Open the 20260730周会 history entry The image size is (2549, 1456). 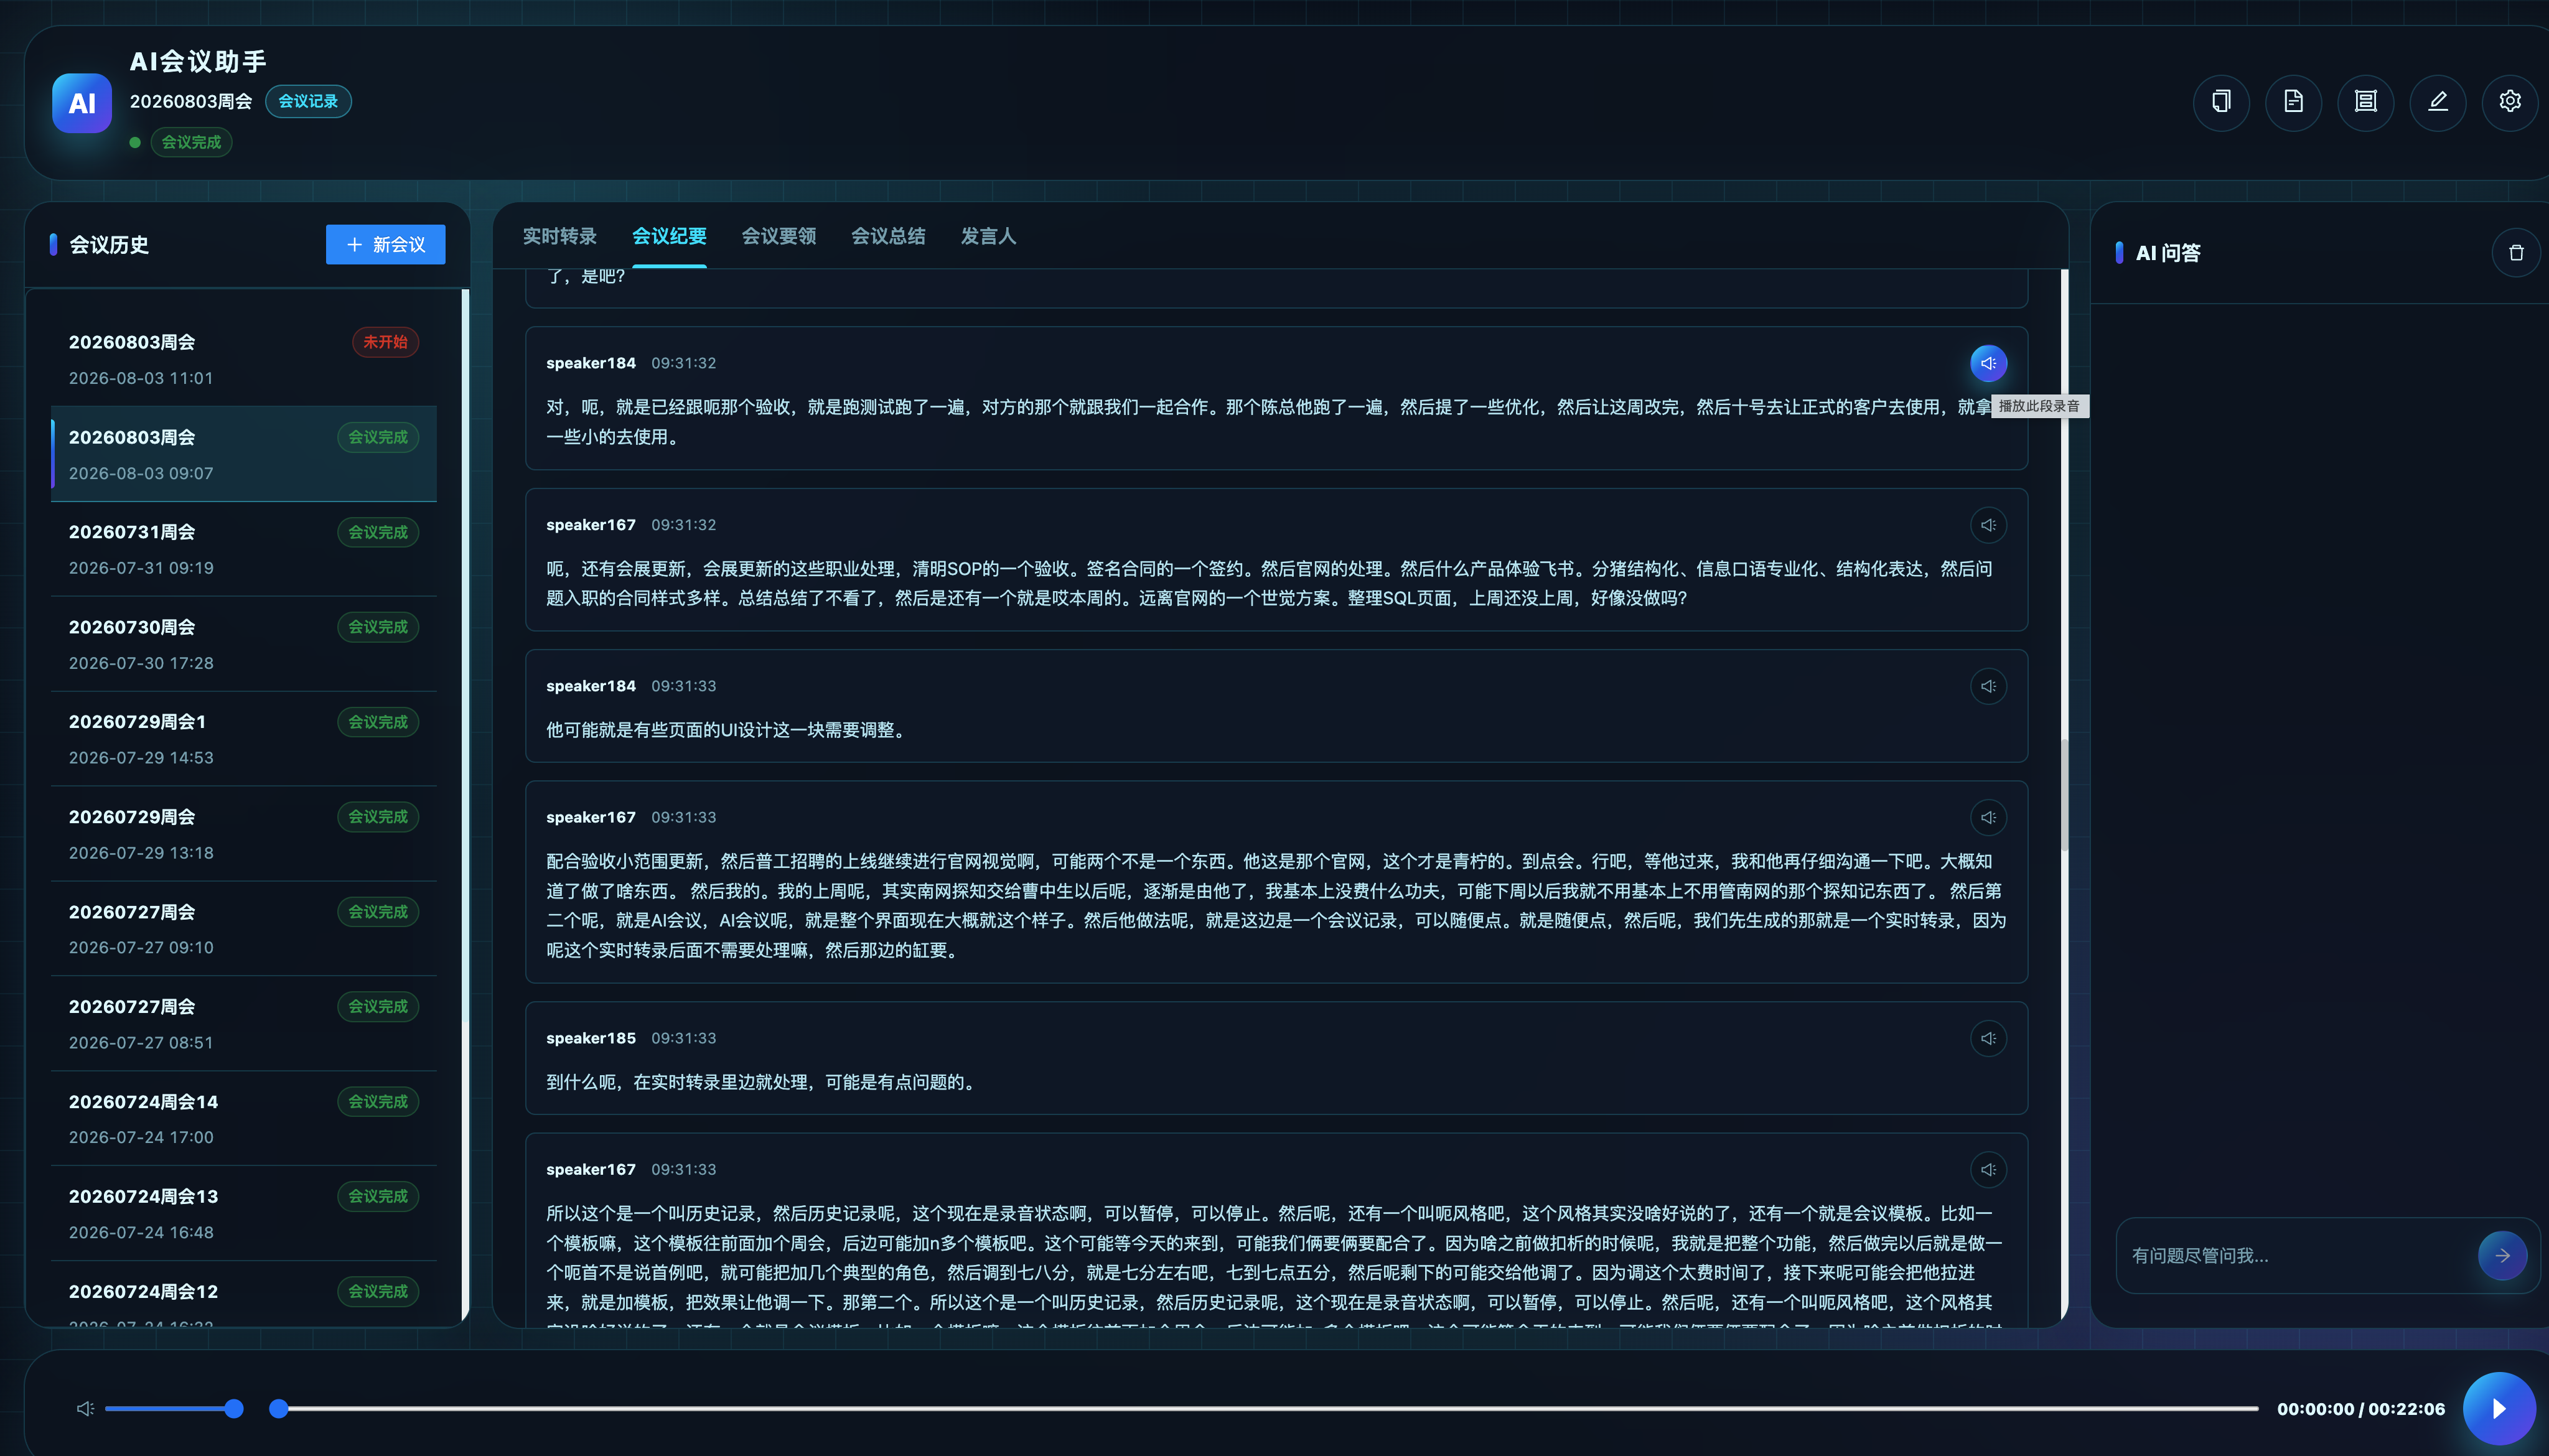[244, 644]
